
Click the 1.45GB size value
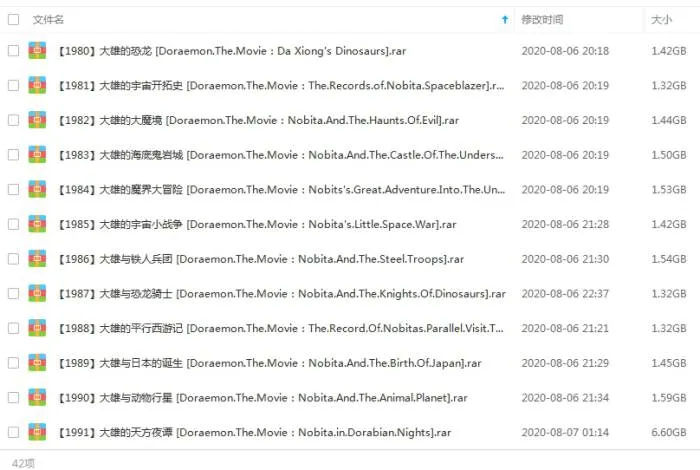[669, 363]
